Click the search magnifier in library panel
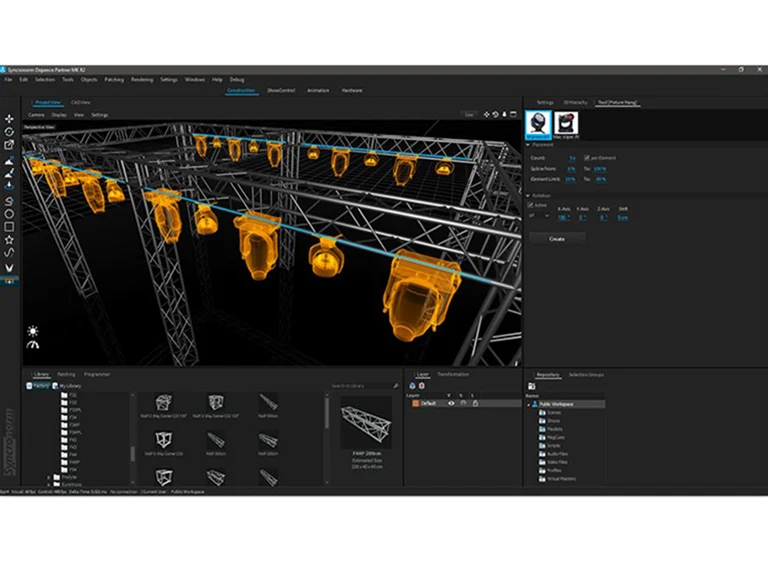This screenshot has height=576, width=768. click(396, 386)
